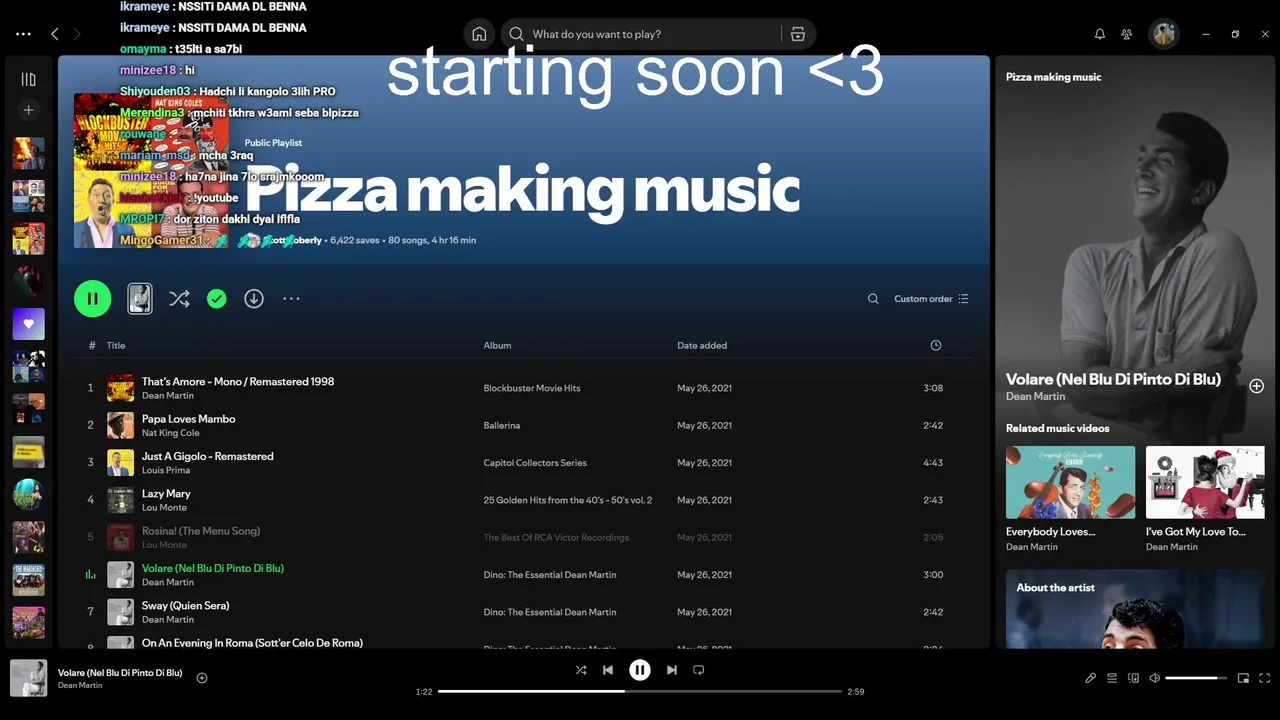Select the Lazy Mary track
This screenshot has height=720, width=1280.
[x=166, y=493]
